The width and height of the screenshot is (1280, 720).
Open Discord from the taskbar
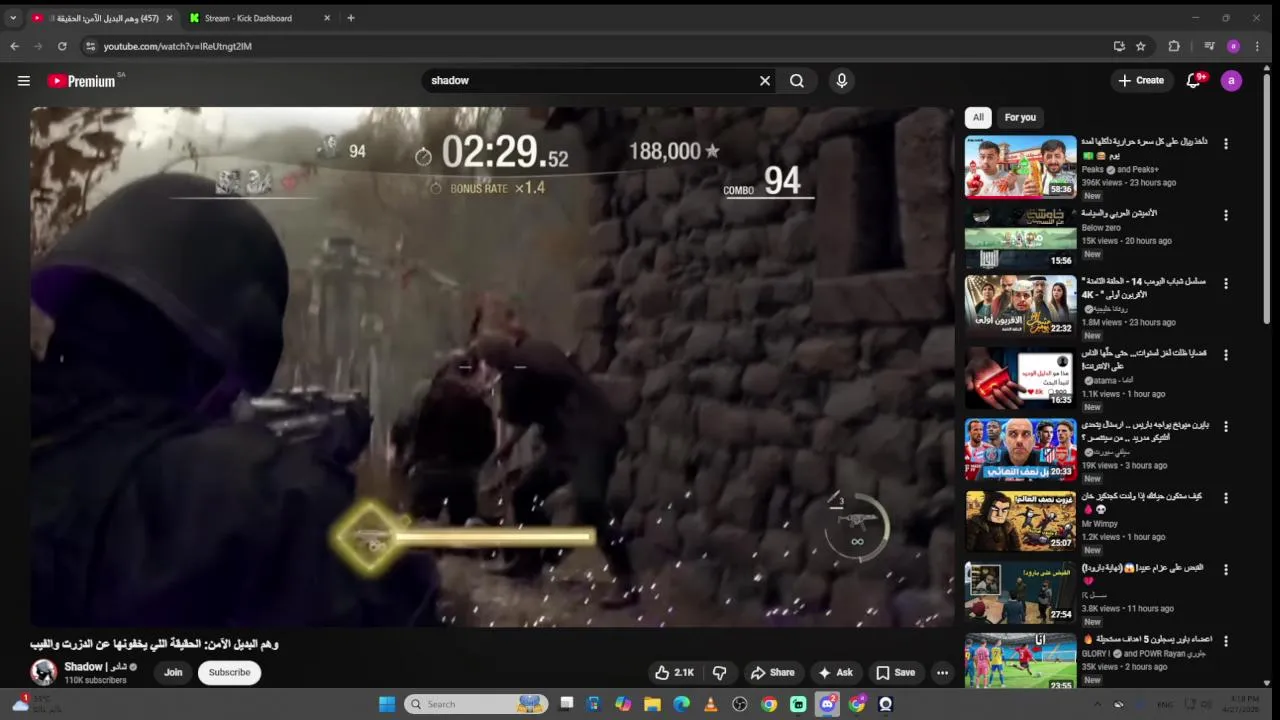click(x=828, y=704)
